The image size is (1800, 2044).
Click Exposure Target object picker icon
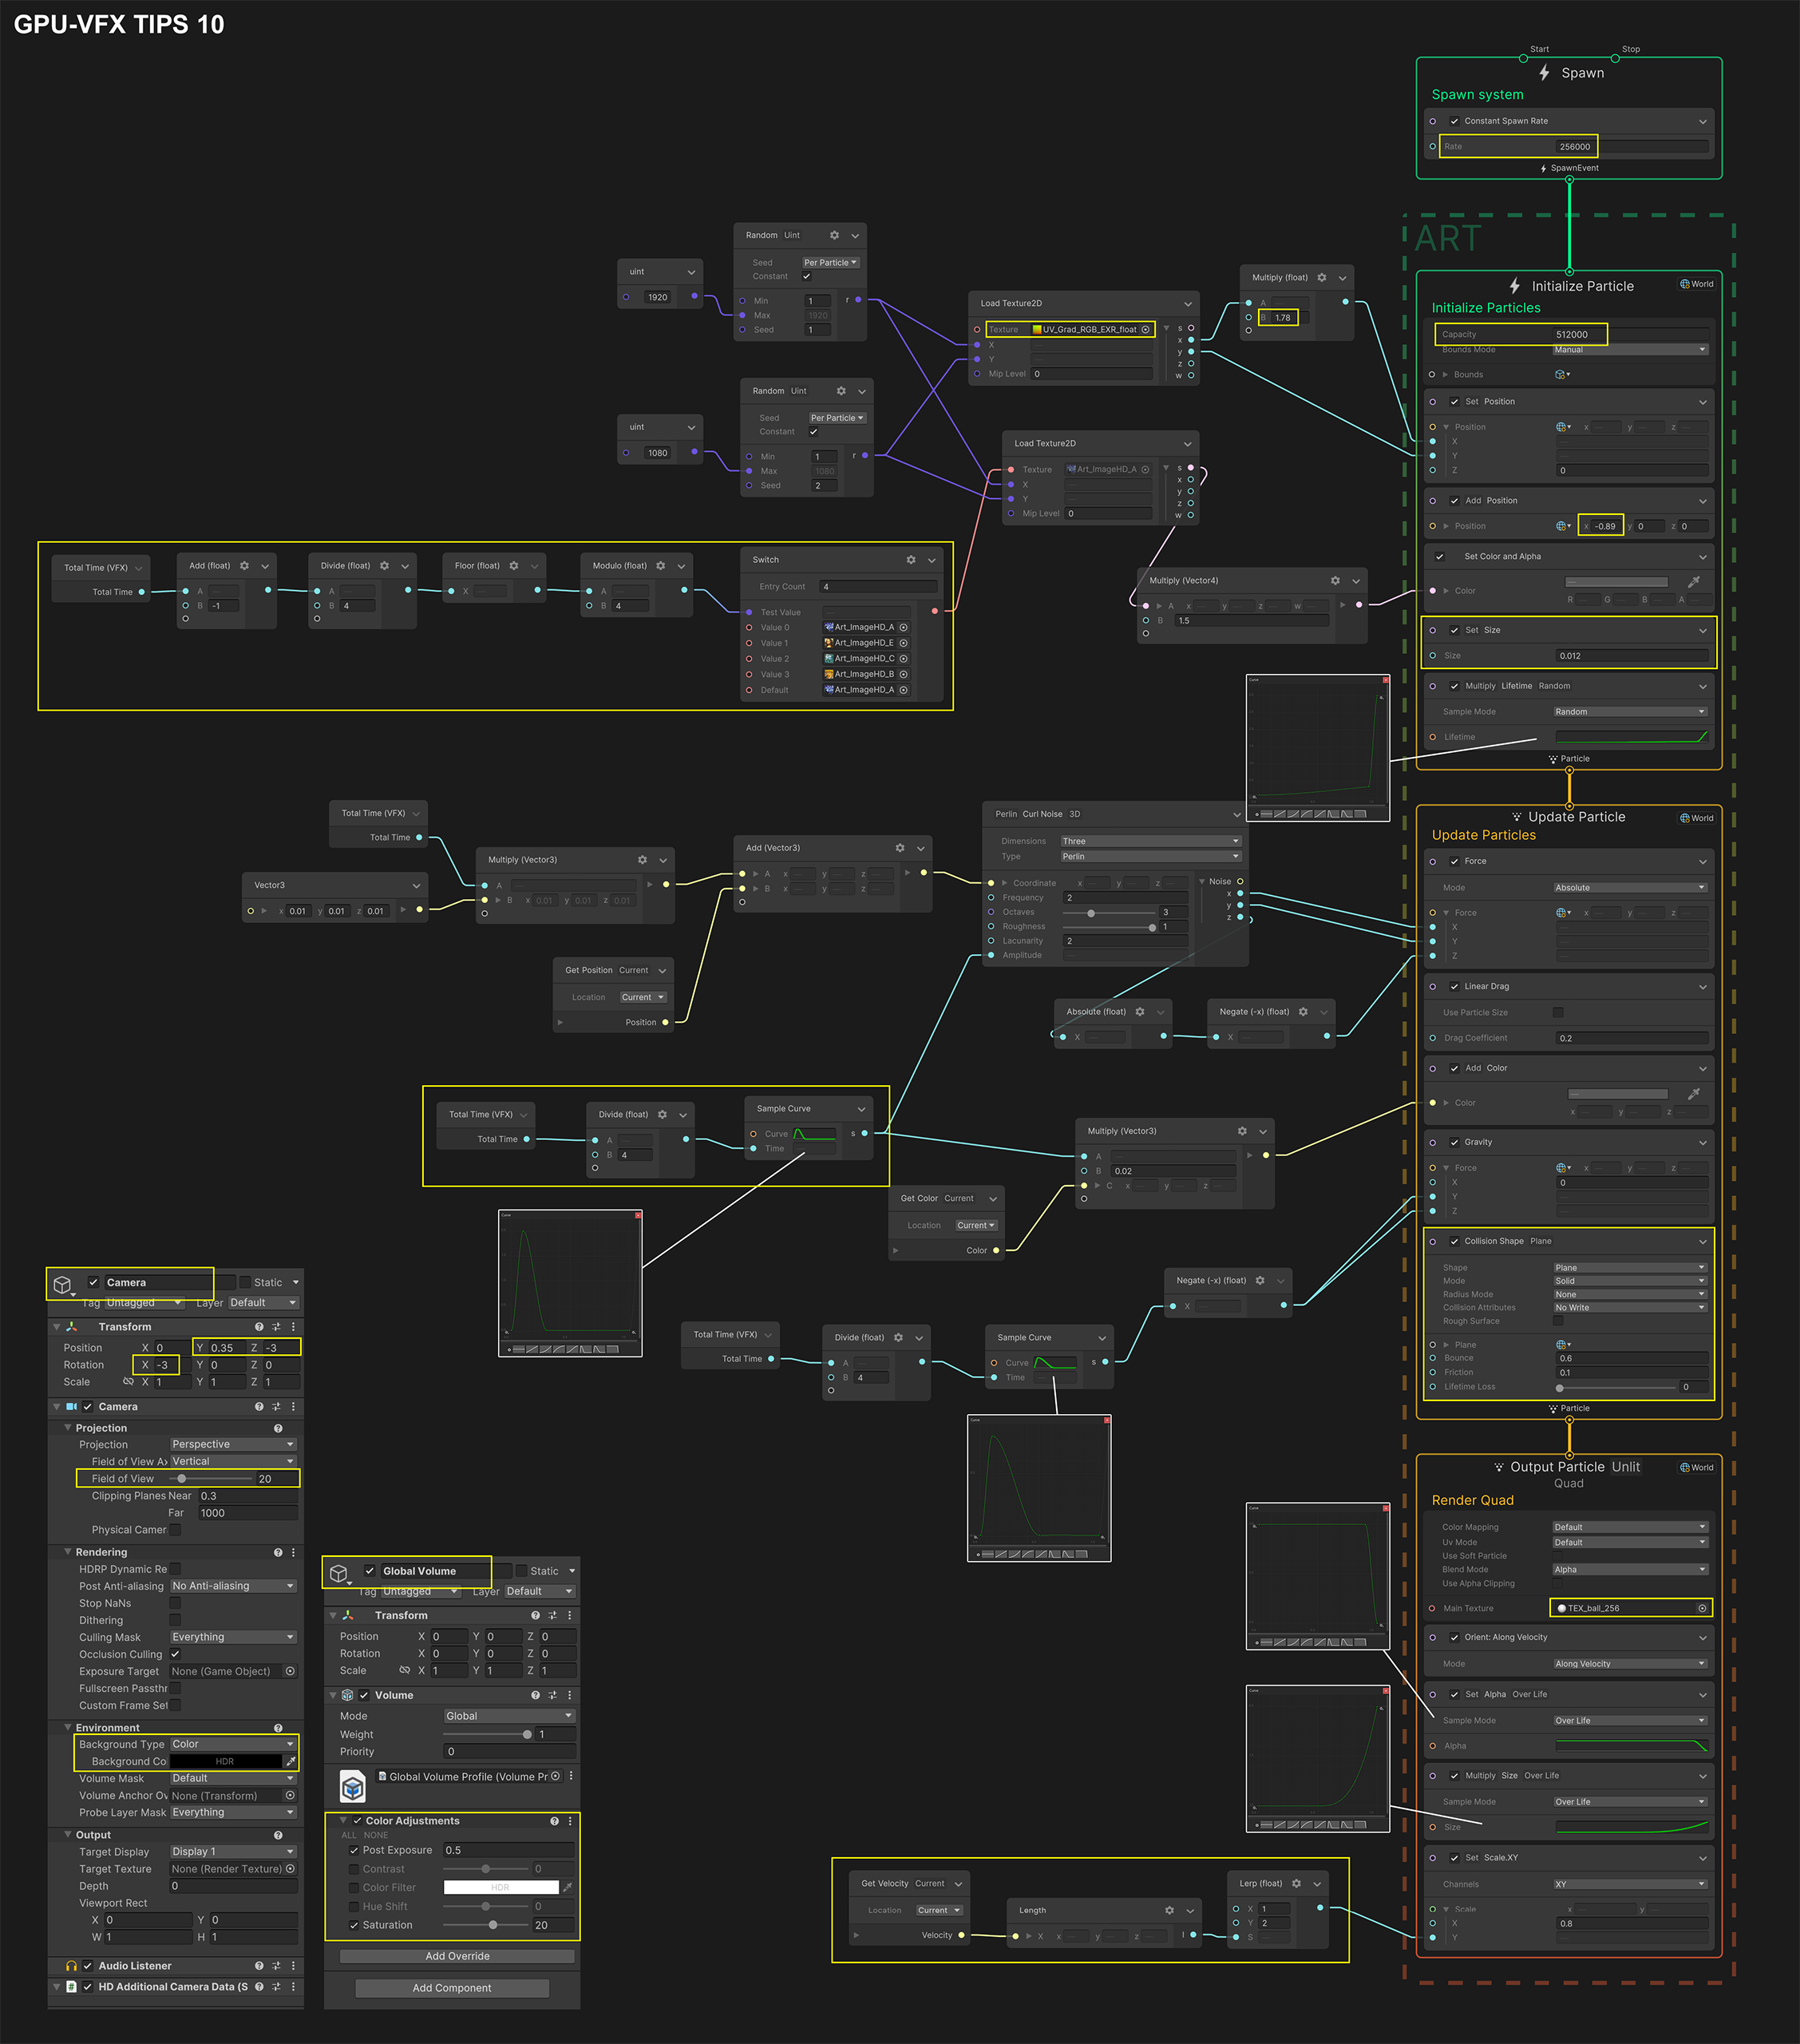coord(290,1671)
